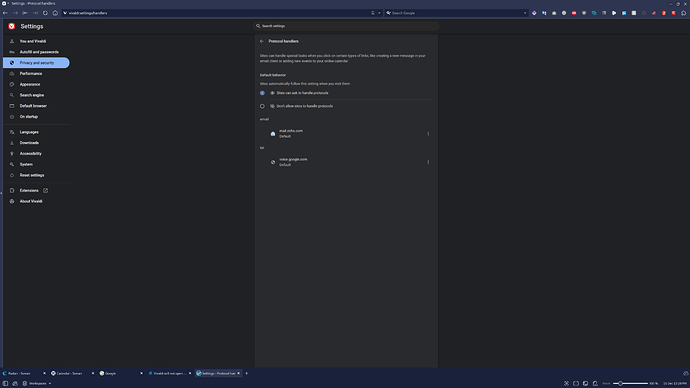The height and width of the screenshot is (388, 690).
Task: Close the Google tab
Action: coord(141,373)
